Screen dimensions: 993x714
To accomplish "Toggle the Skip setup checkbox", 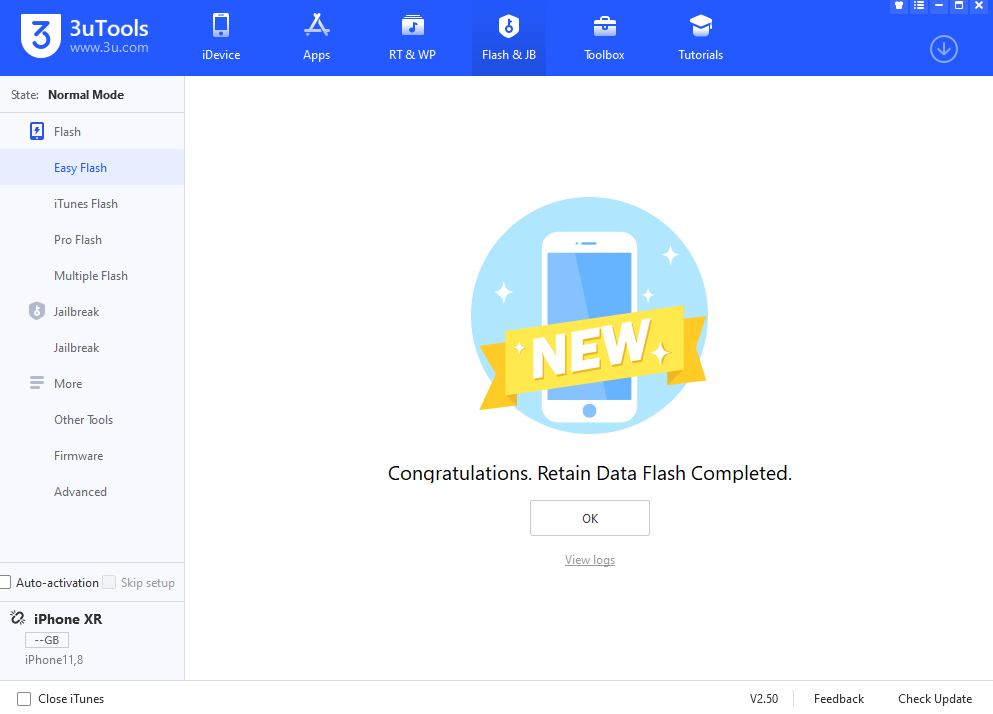I will click(x=110, y=583).
